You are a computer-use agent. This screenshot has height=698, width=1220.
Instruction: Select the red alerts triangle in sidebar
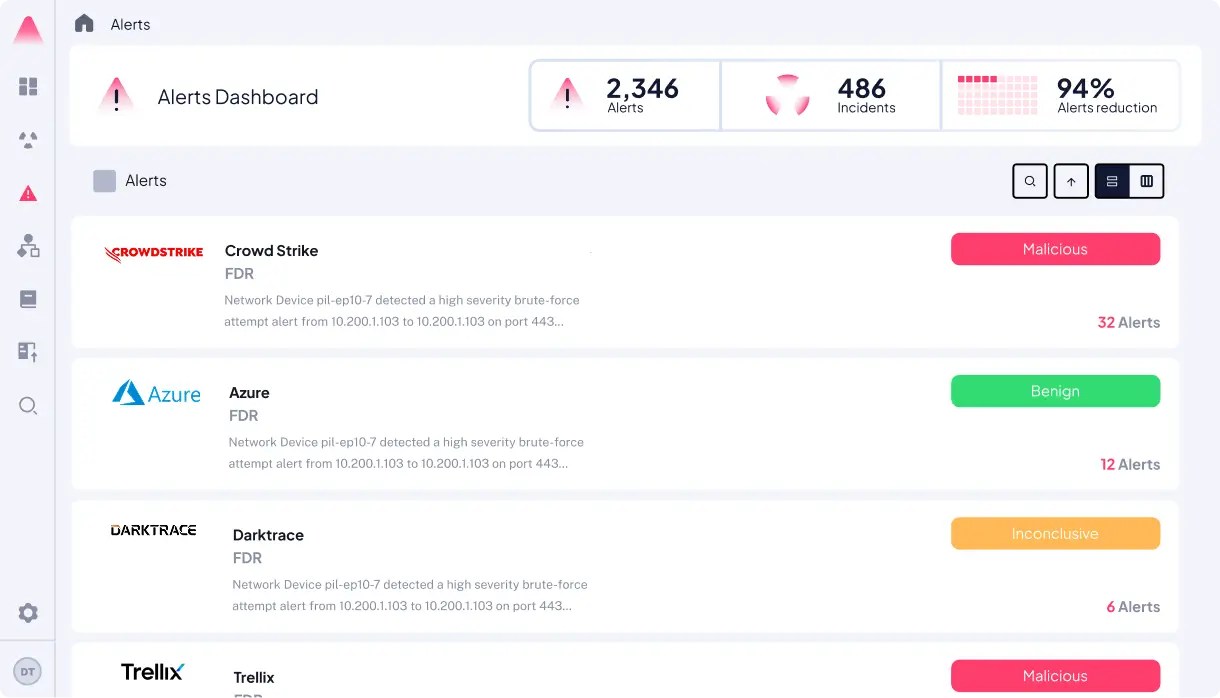point(28,193)
